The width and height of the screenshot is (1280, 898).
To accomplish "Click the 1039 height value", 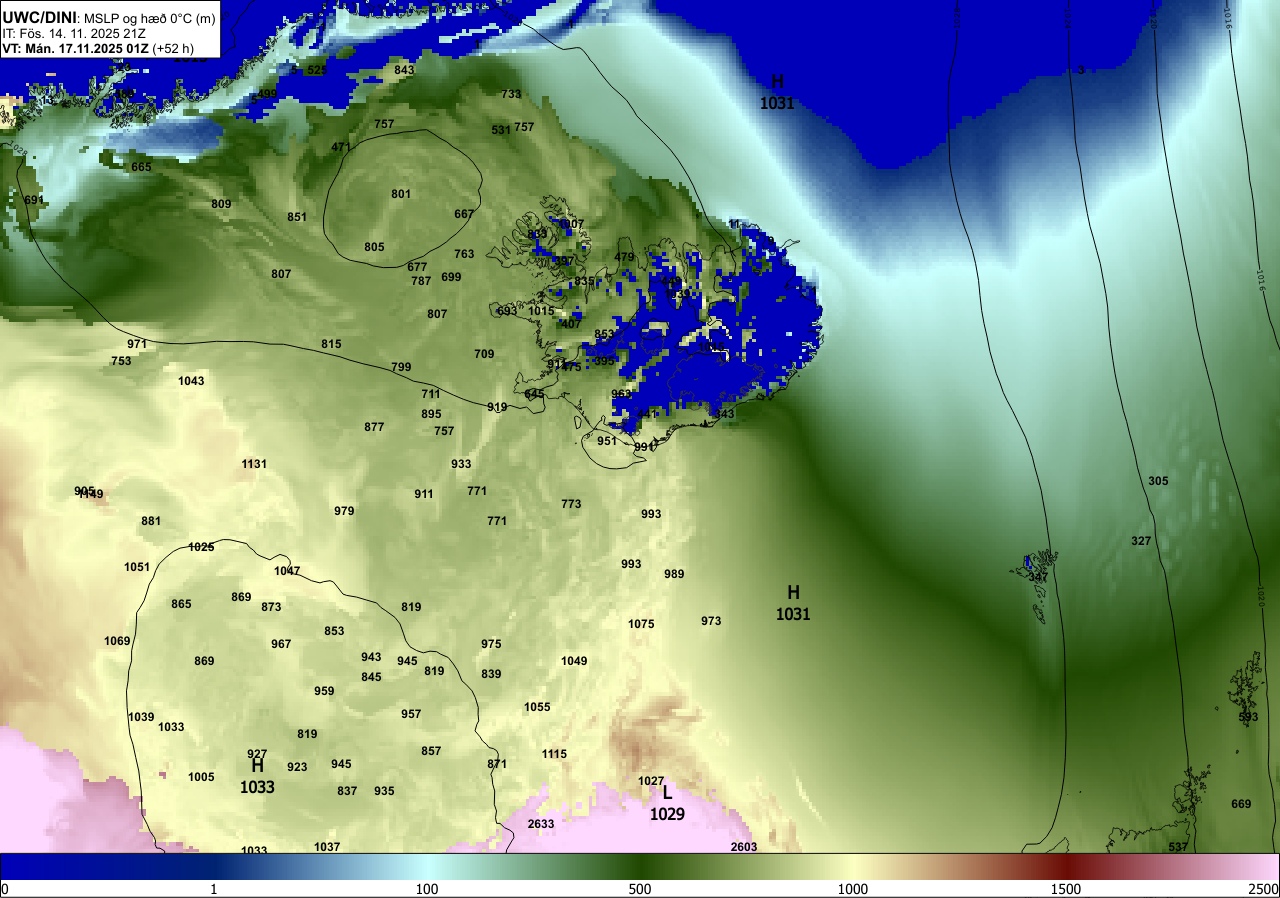I will click(141, 717).
